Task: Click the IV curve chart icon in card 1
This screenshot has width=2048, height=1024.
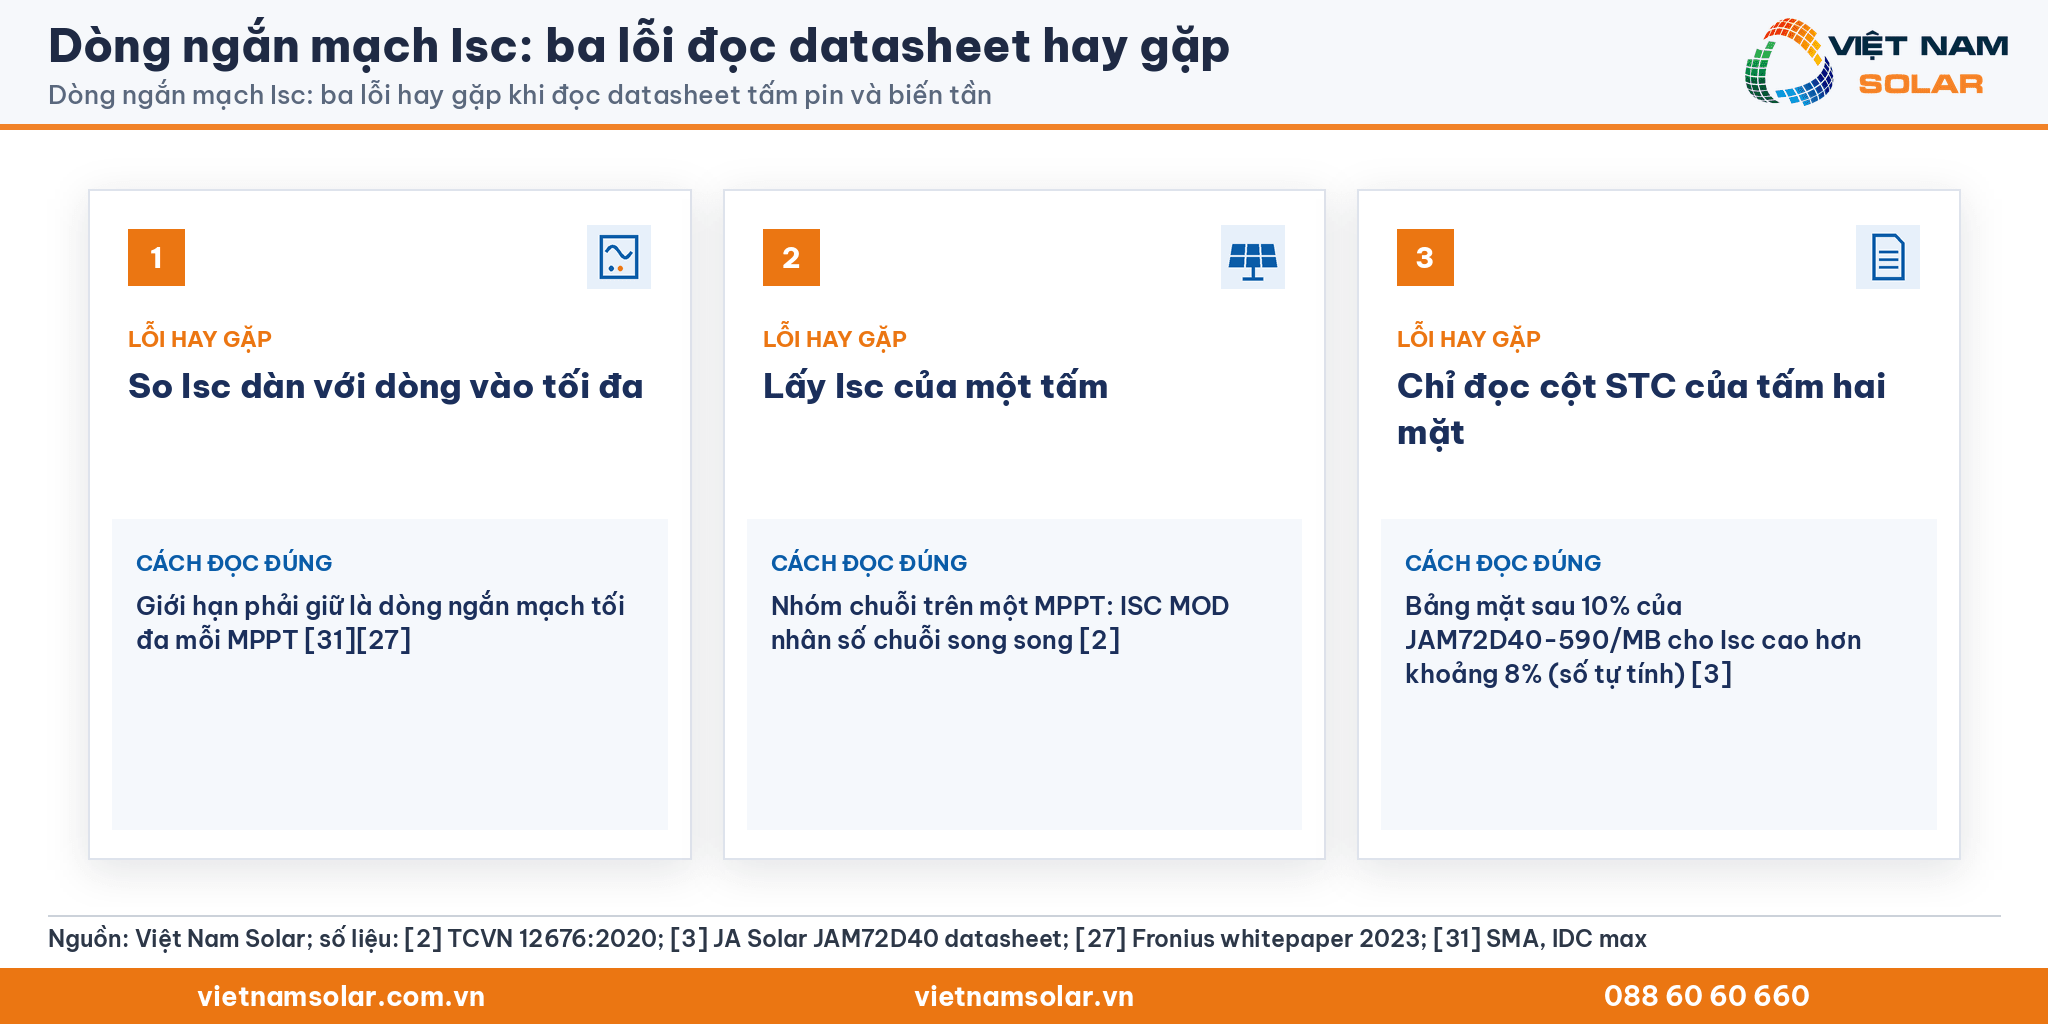Action: tap(619, 257)
